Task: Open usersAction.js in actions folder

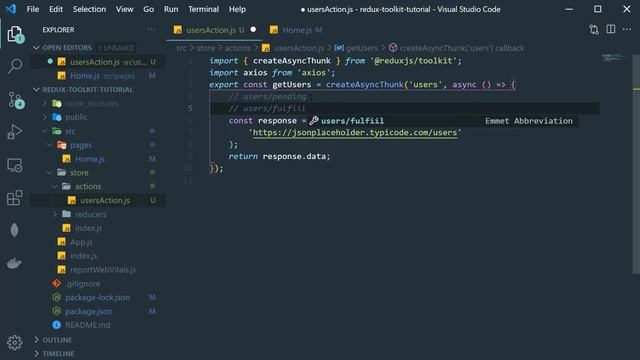Action: click(98, 200)
